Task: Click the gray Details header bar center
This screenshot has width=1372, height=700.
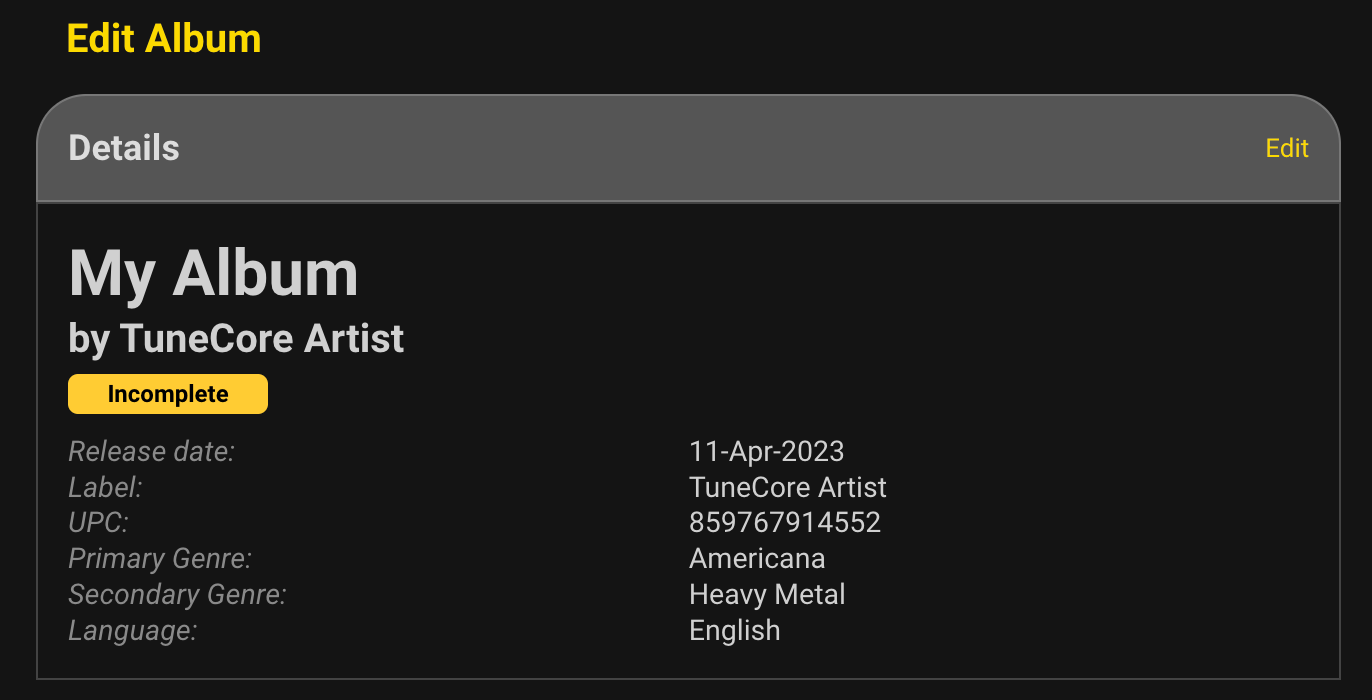Action: coord(688,149)
